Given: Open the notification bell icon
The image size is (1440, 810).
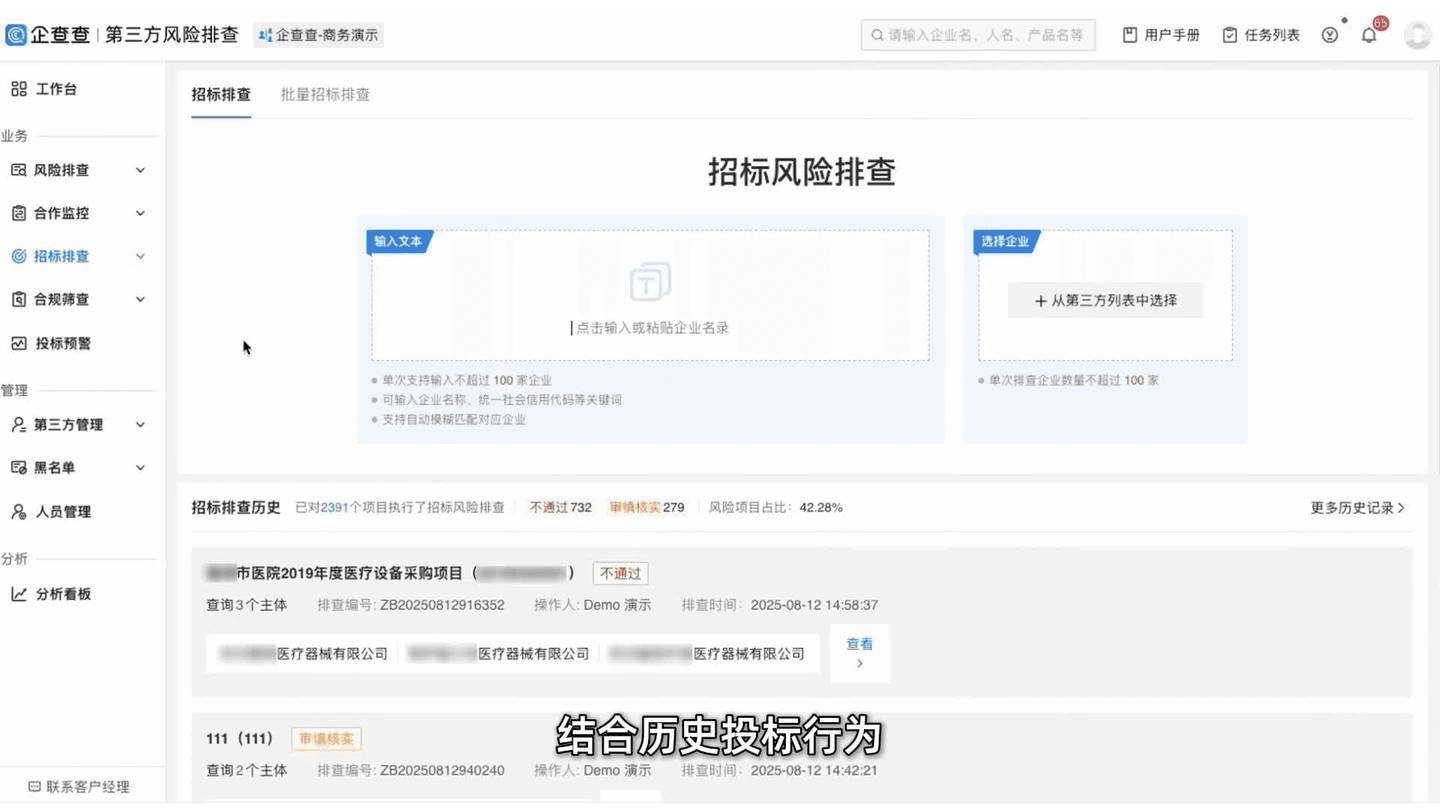Looking at the screenshot, I should click(1369, 35).
